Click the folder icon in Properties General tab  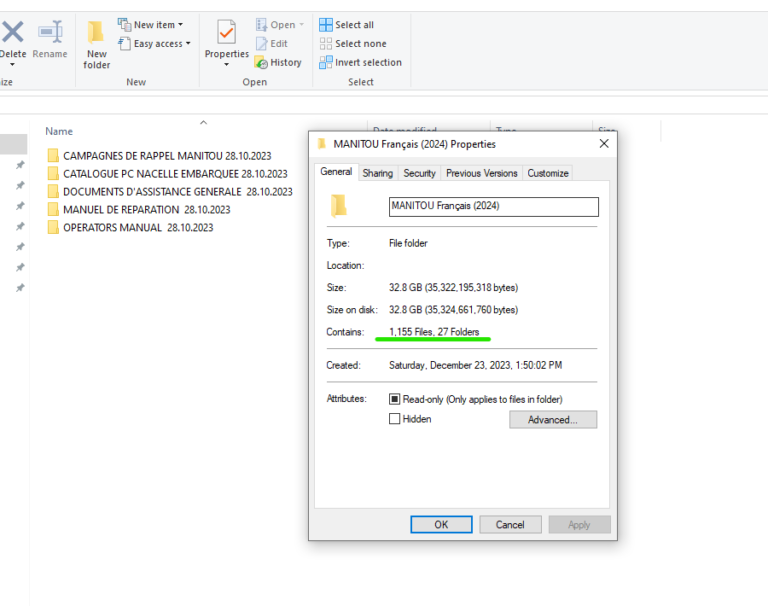coord(338,206)
